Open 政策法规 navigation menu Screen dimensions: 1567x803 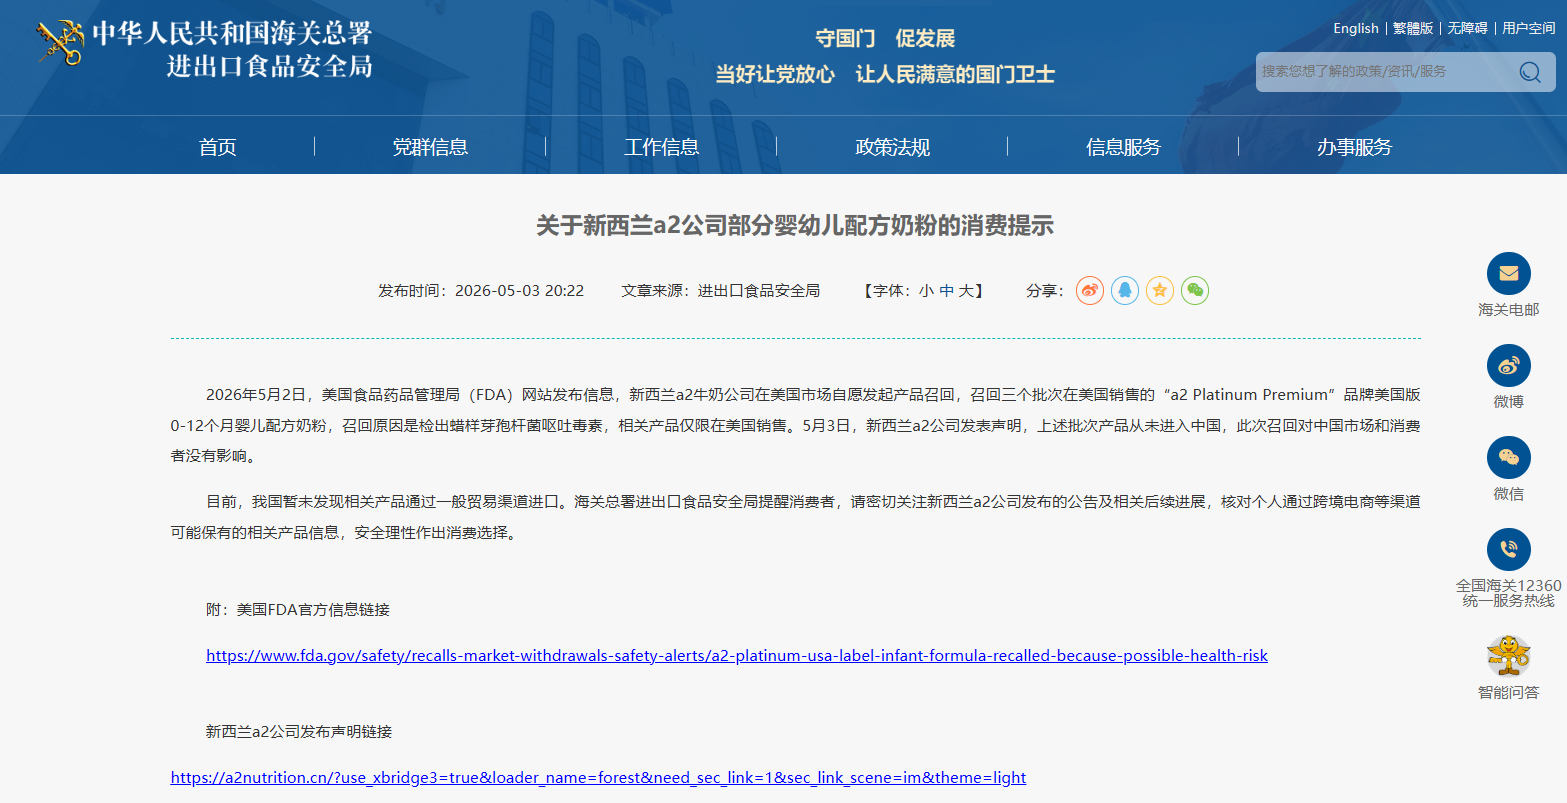coord(892,147)
